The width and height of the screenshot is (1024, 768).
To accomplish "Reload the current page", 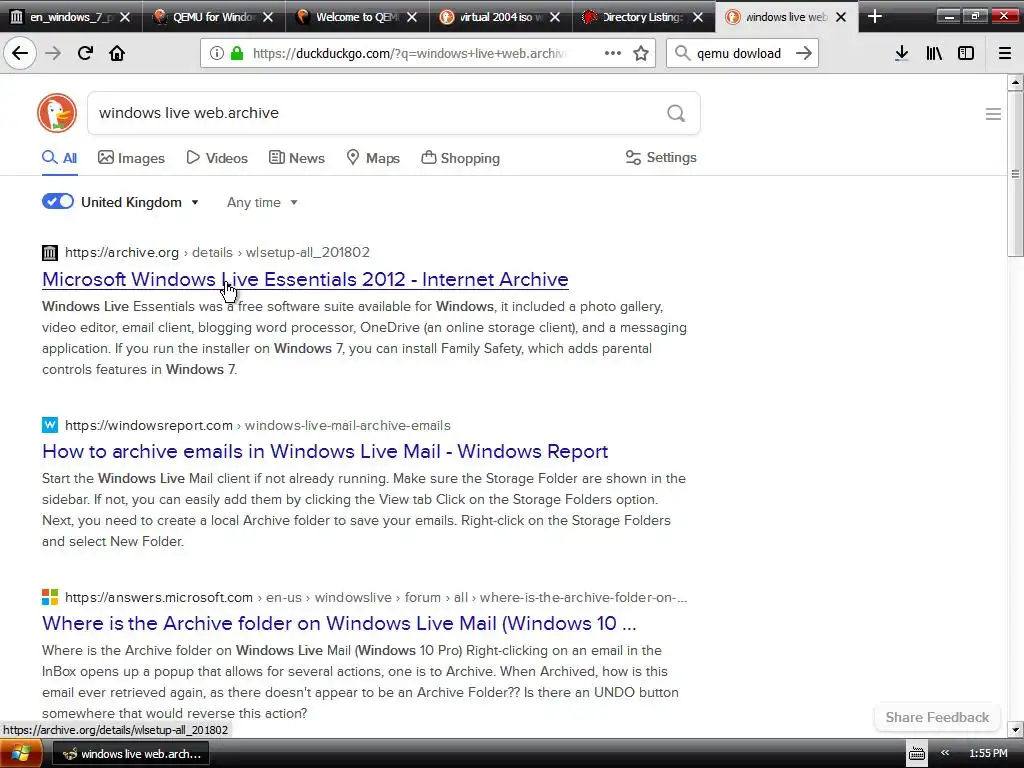I will [x=85, y=53].
